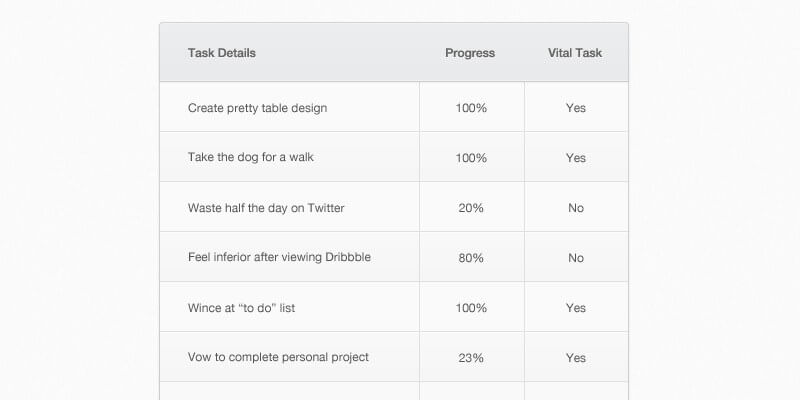Click 100% progress for pretty table design
Screen dimensions: 800x400
[x=471, y=108]
